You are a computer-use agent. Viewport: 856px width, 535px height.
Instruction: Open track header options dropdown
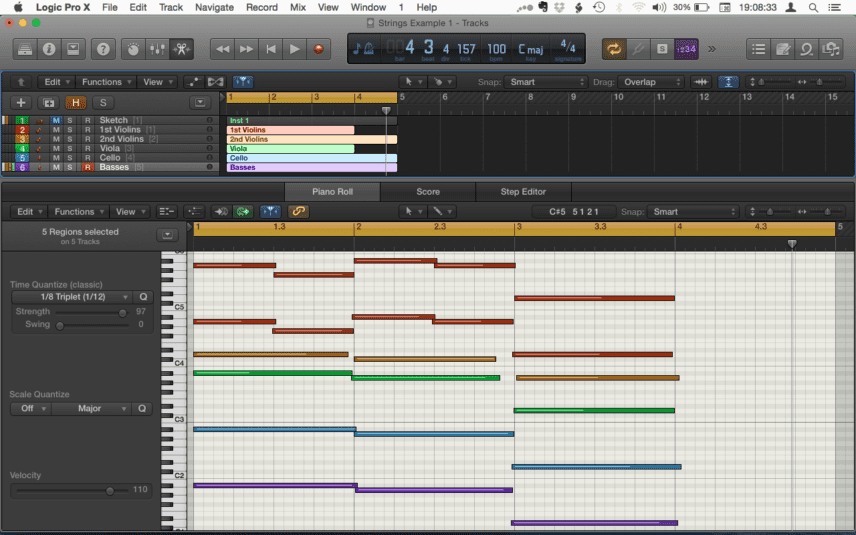point(200,103)
